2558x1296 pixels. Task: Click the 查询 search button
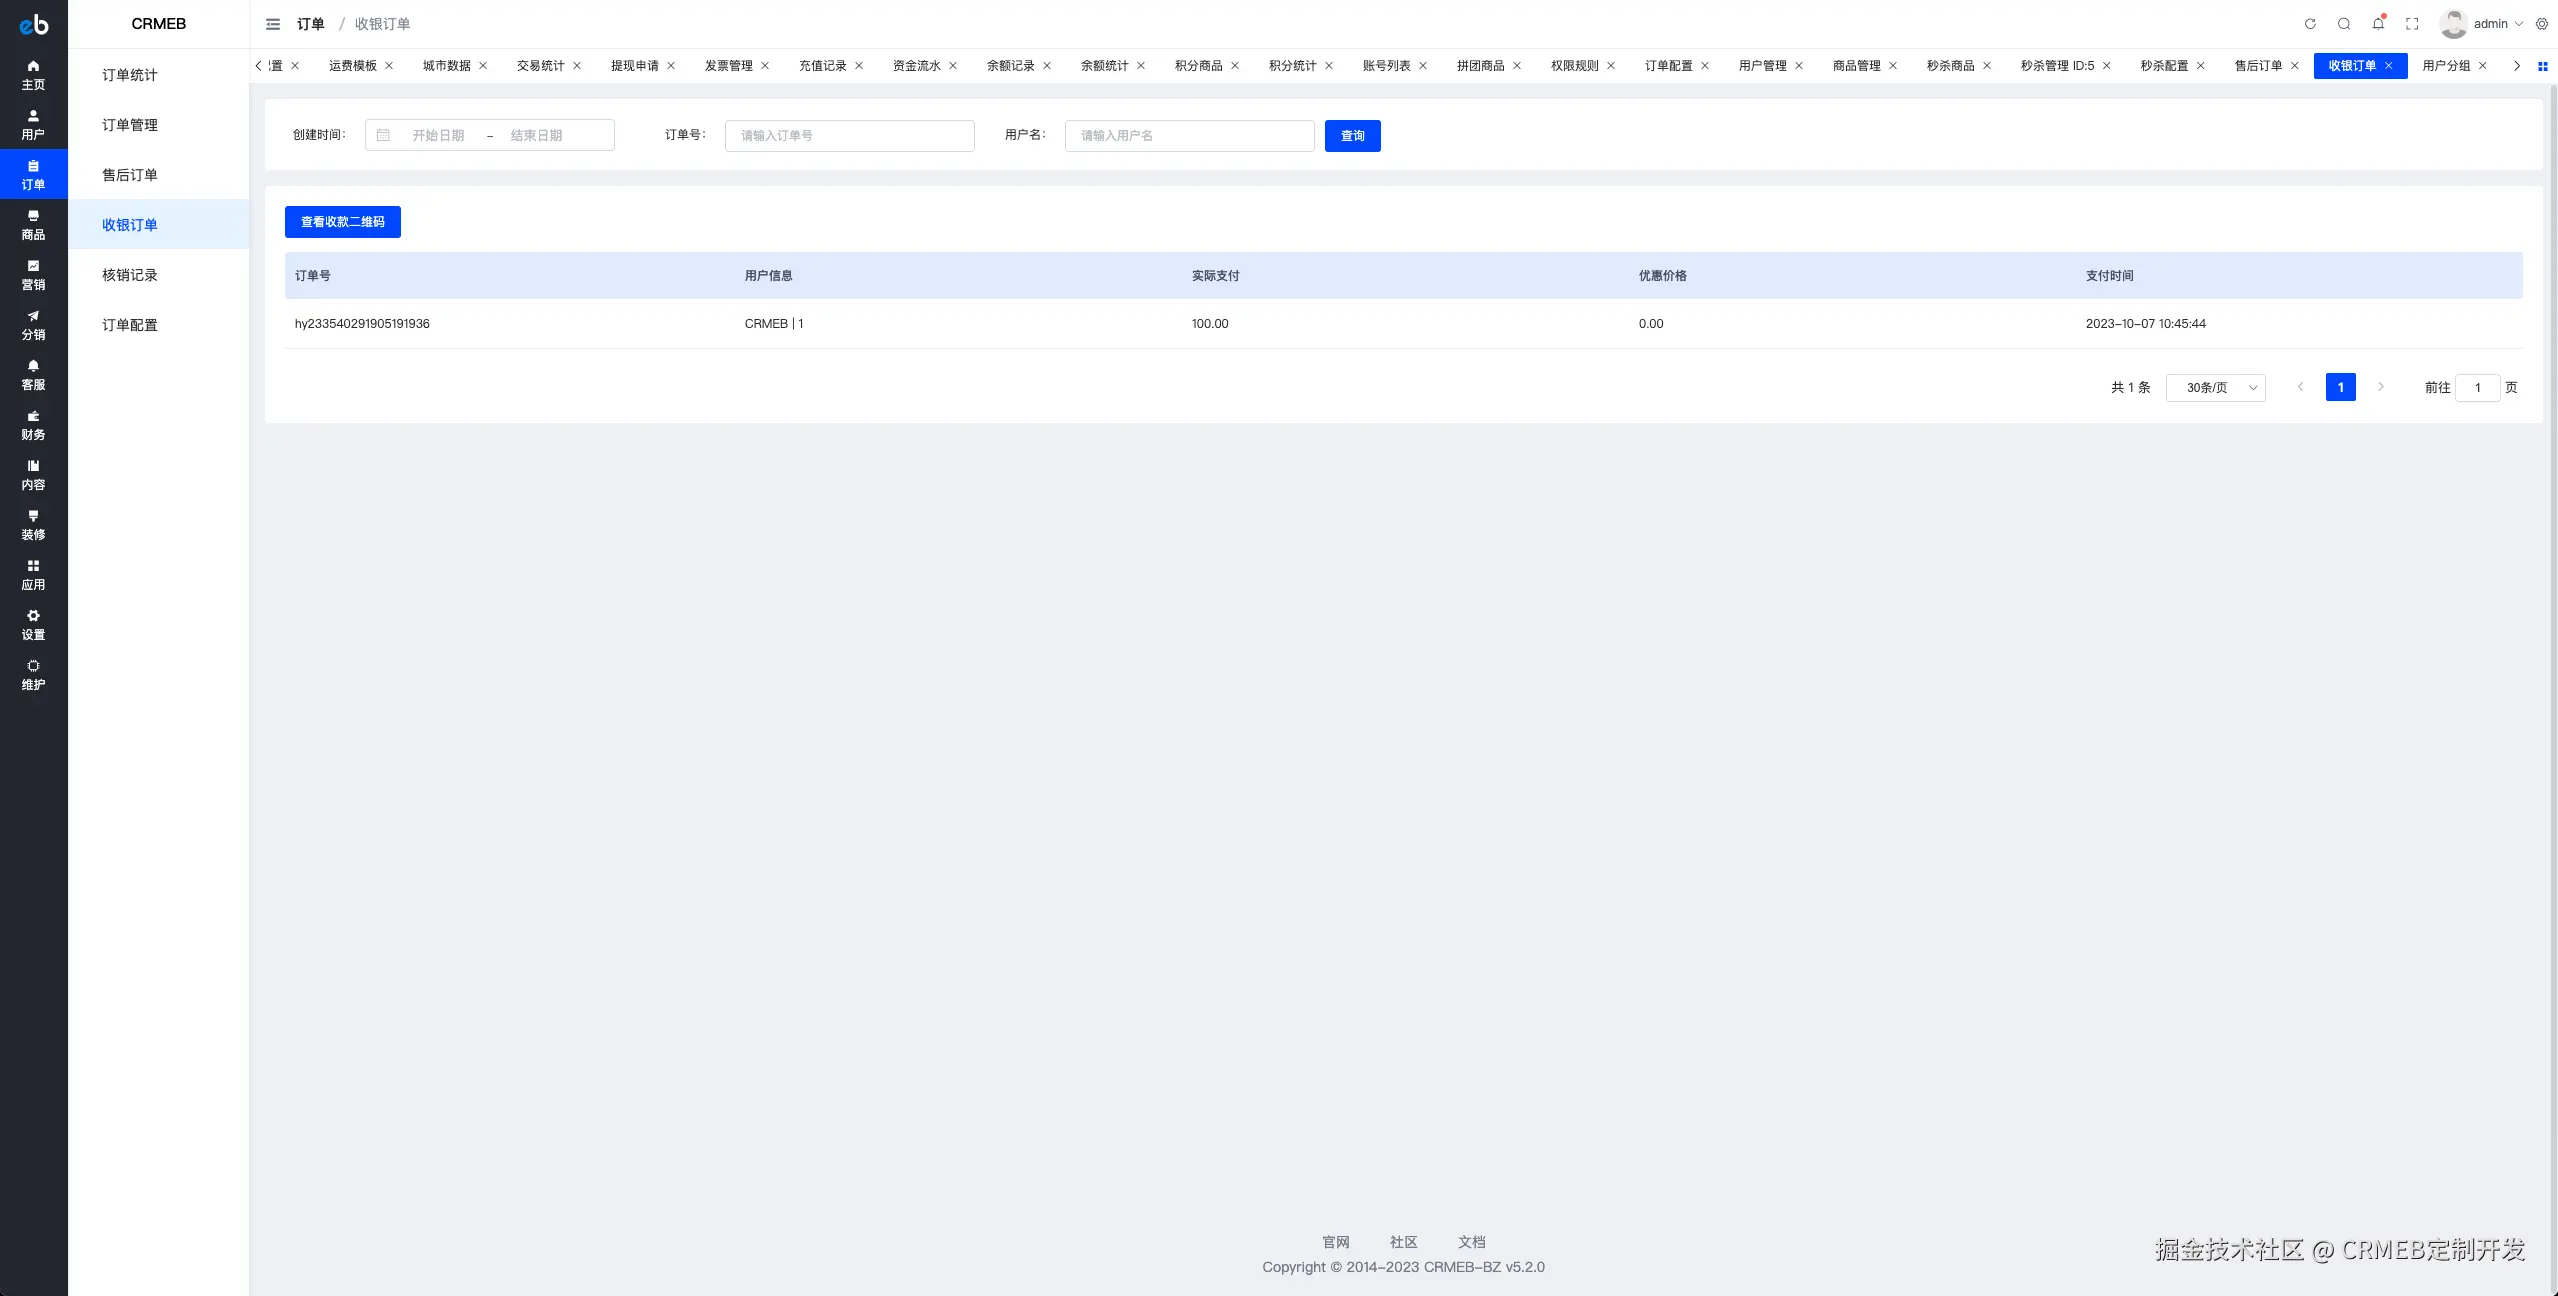coord(1352,136)
